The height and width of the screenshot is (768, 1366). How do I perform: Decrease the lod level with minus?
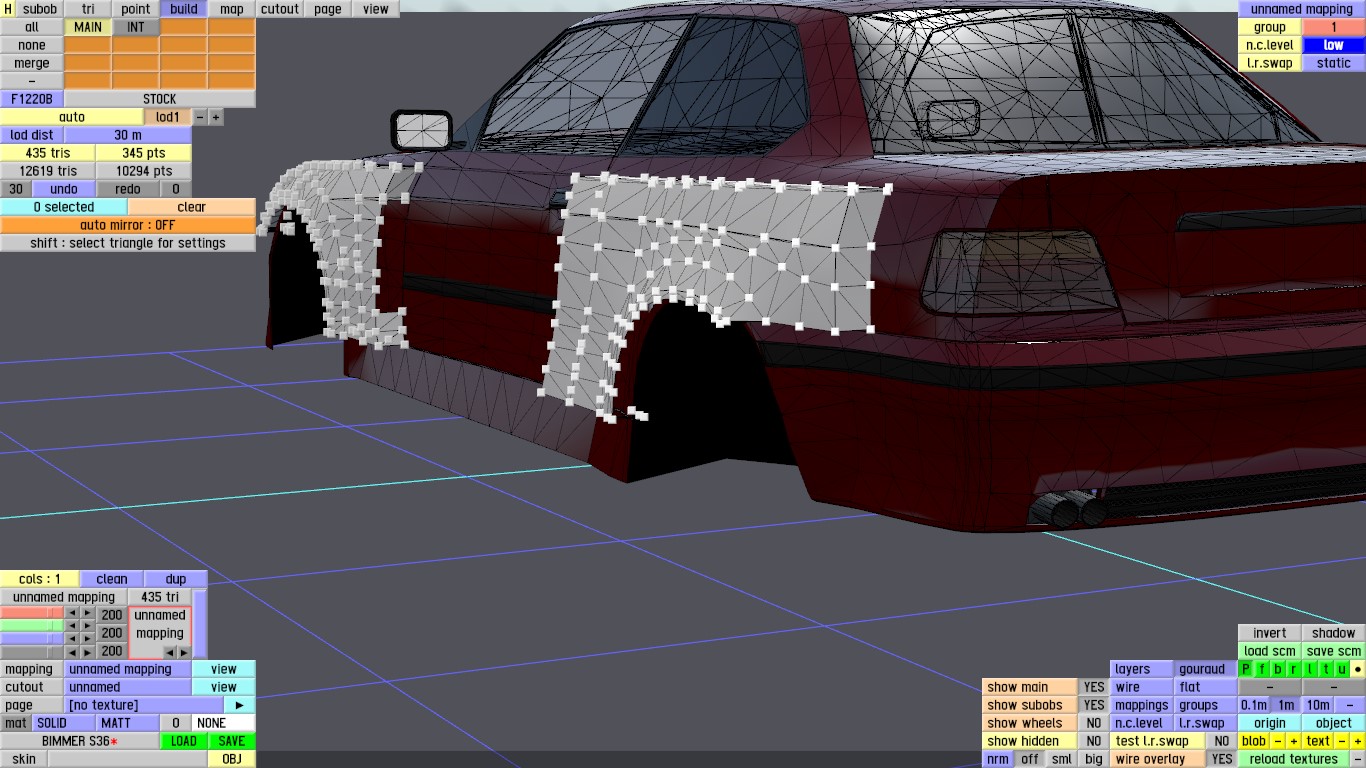click(200, 117)
